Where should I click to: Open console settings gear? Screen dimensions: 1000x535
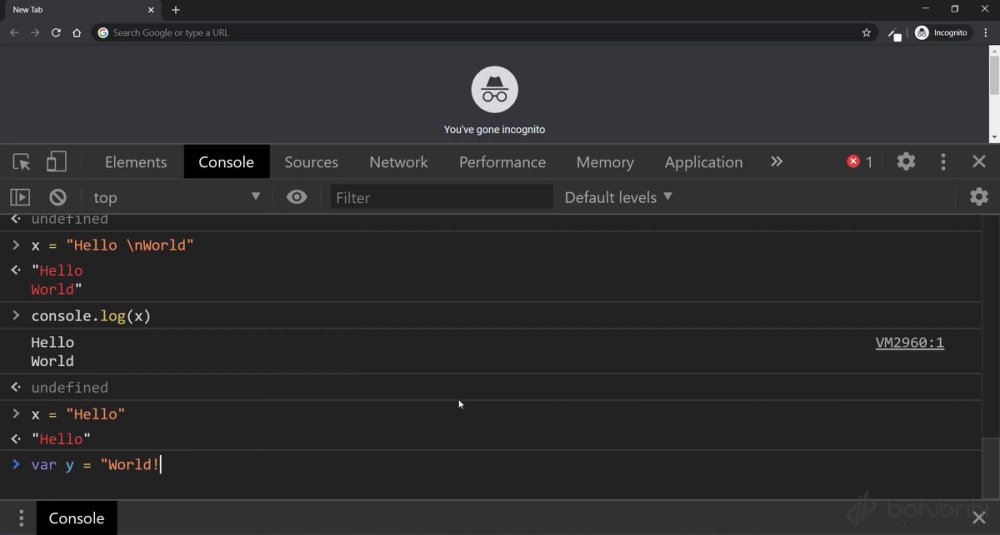(979, 197)
